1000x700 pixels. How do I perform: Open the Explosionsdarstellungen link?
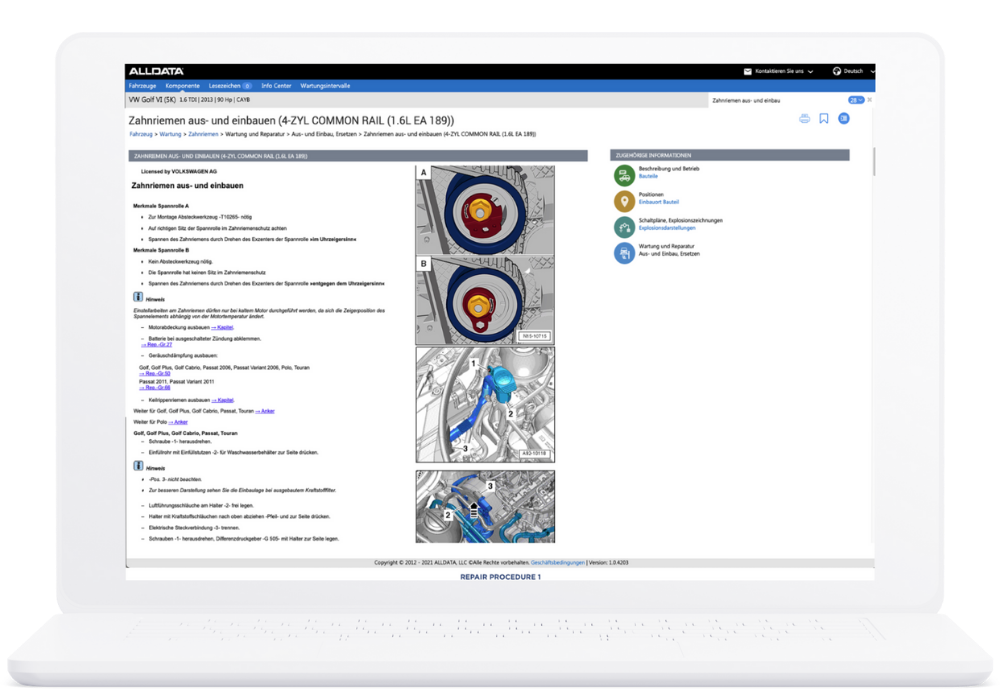[x=667, y=228]
